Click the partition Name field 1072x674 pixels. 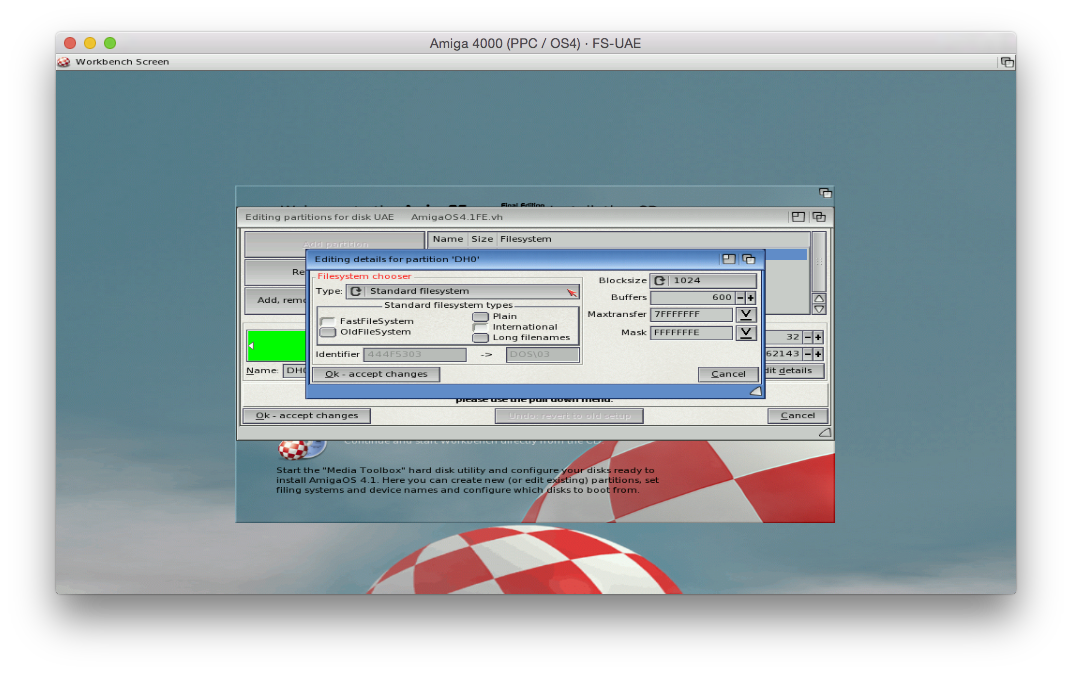point(295,370)
